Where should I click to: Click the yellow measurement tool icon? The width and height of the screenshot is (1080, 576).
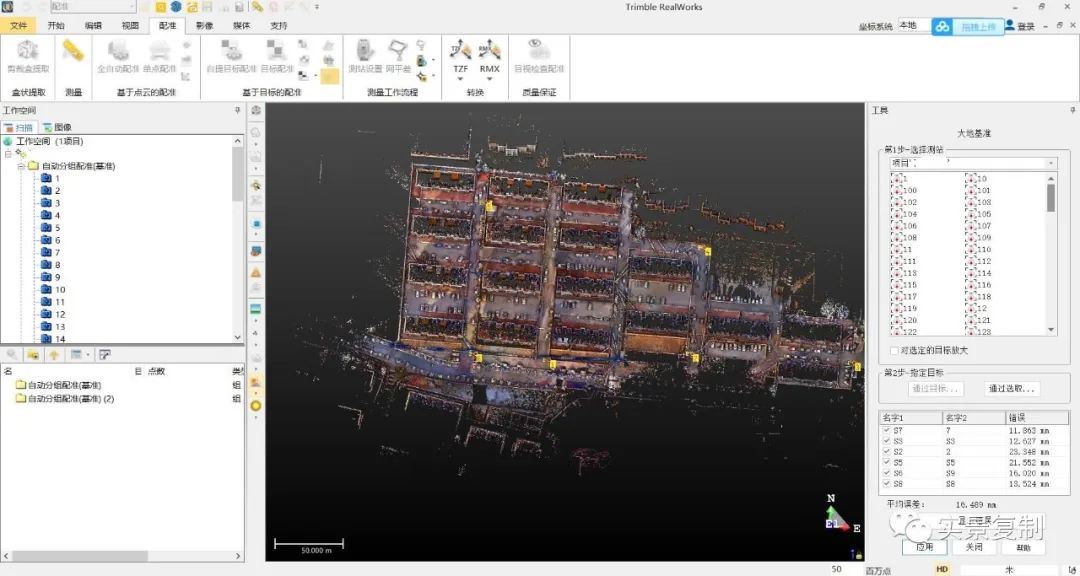(73, 52)
